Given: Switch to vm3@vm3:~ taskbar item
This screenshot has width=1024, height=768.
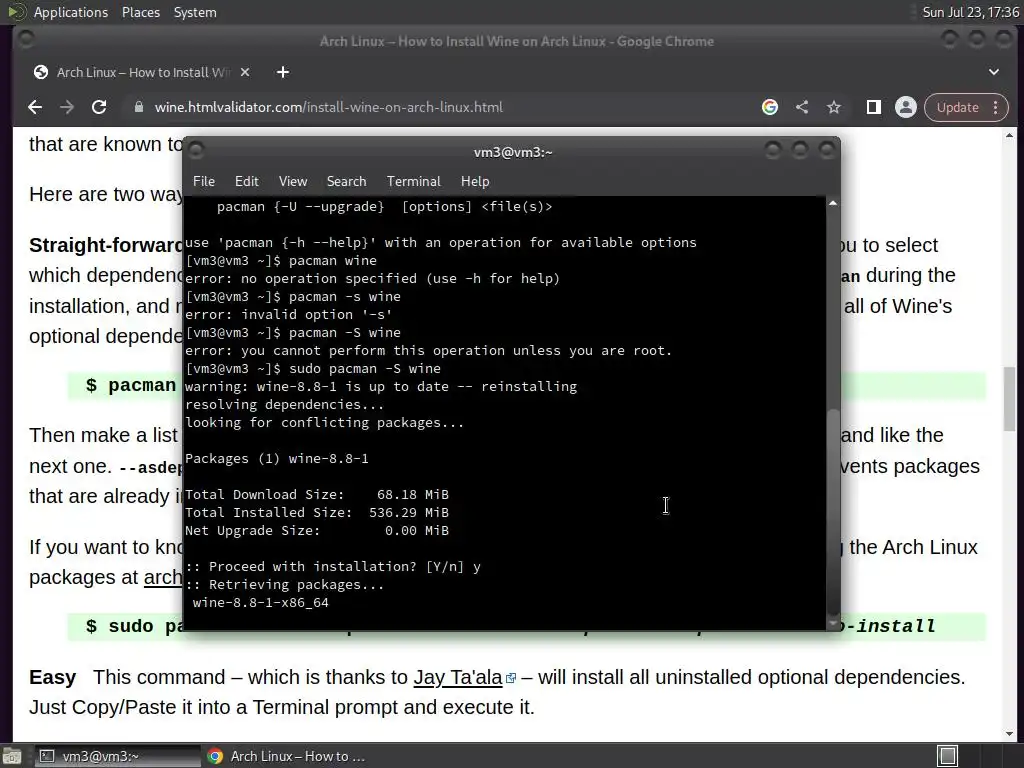Looking at the screenshot, I should click(118, 756).
